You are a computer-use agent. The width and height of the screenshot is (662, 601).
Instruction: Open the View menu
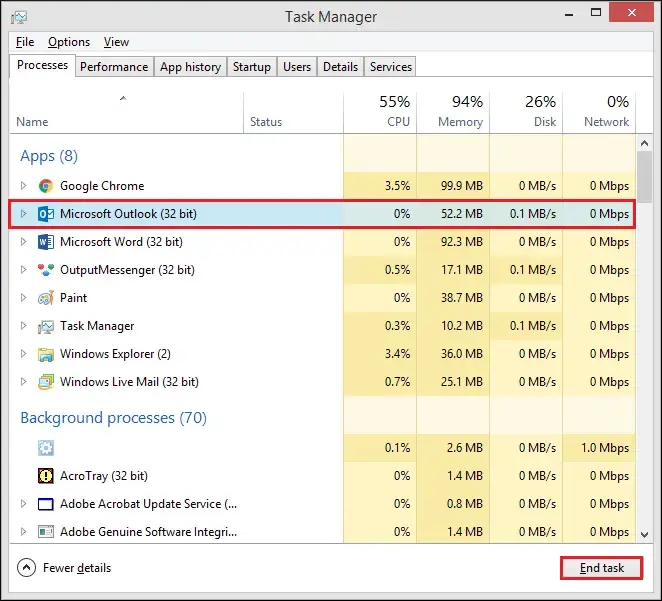pyautogui.click(x=116, y=42)
